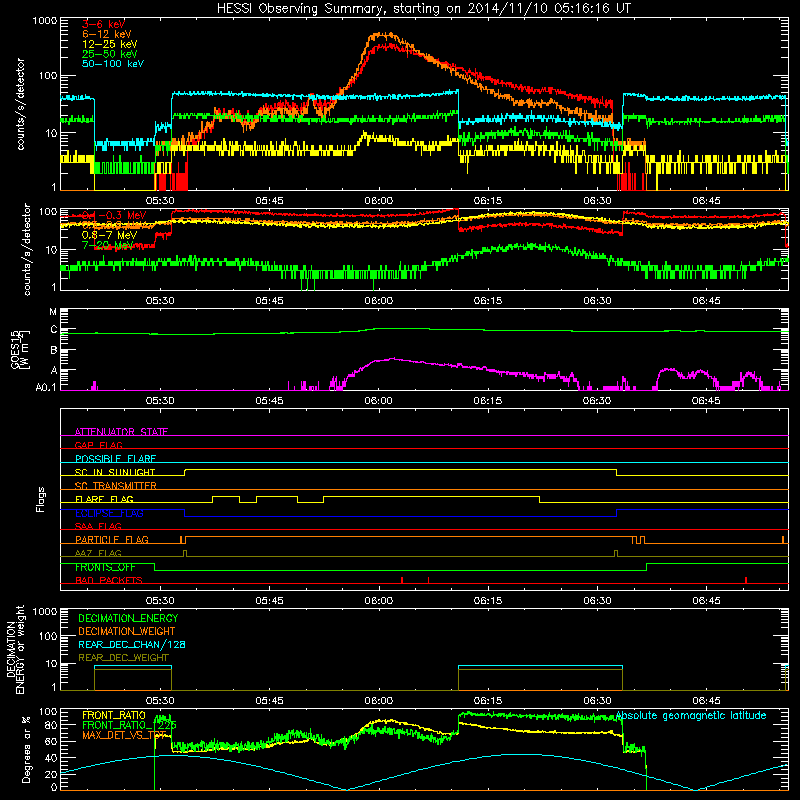Viewport: 800px width, 800px height.
Task: Click the HESSI Observing Summary plot title
Action: (423, 9)
